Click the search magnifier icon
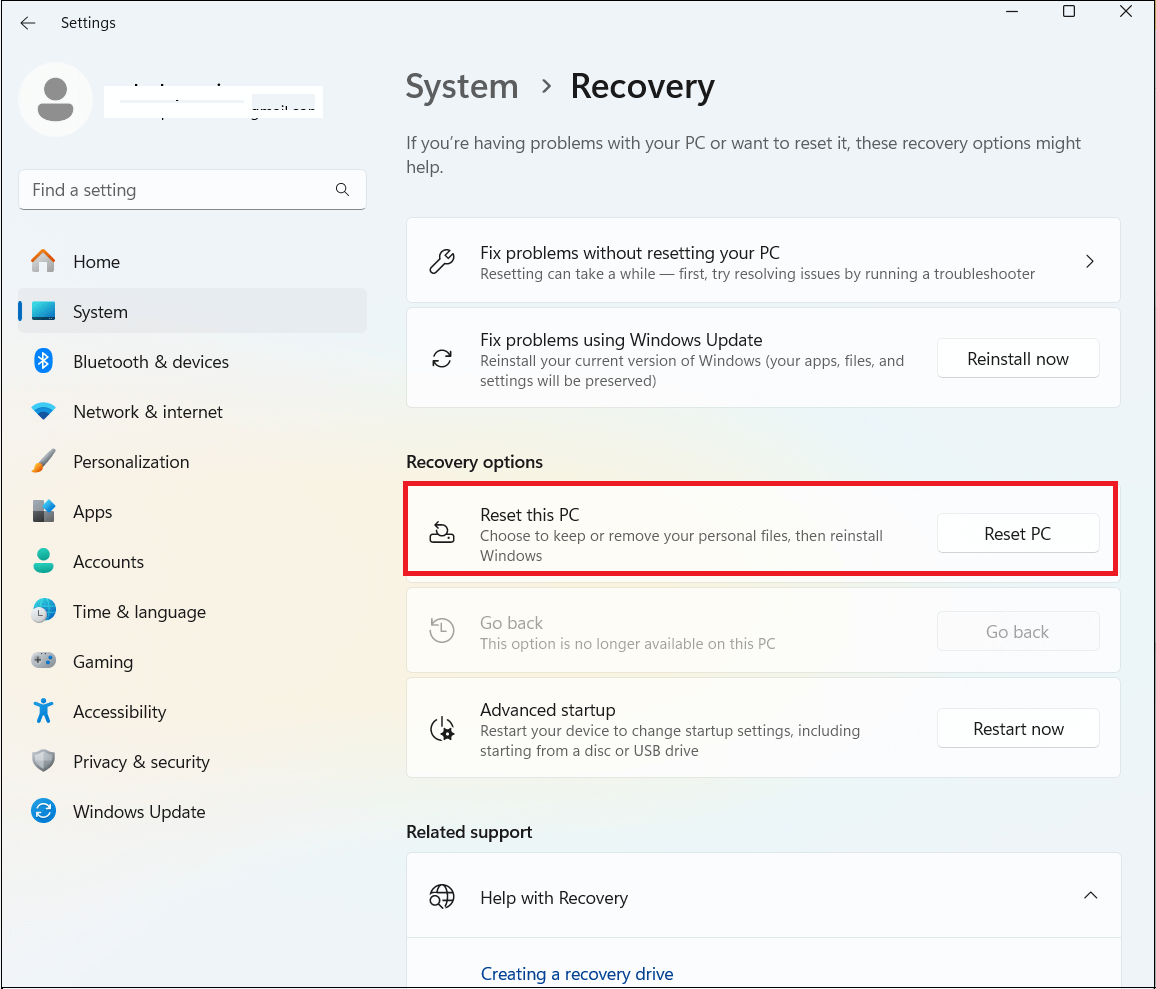1156x989 pixels. 342,190
